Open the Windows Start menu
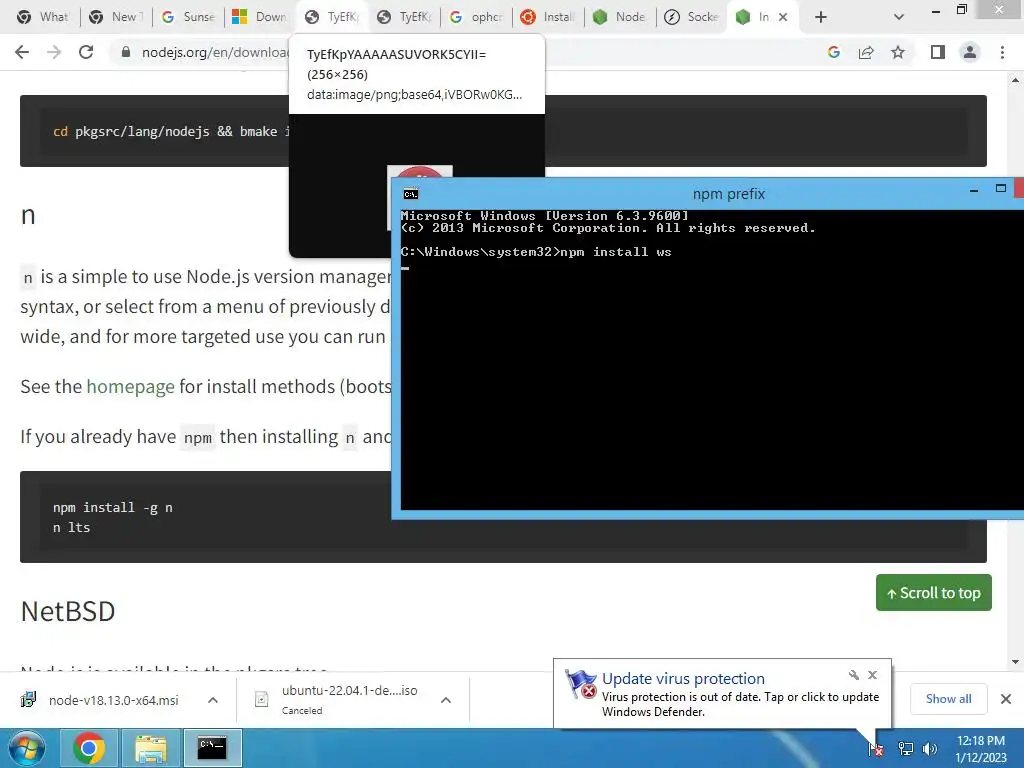Viewport: 1024px width, 768px height. coord(26,748)
